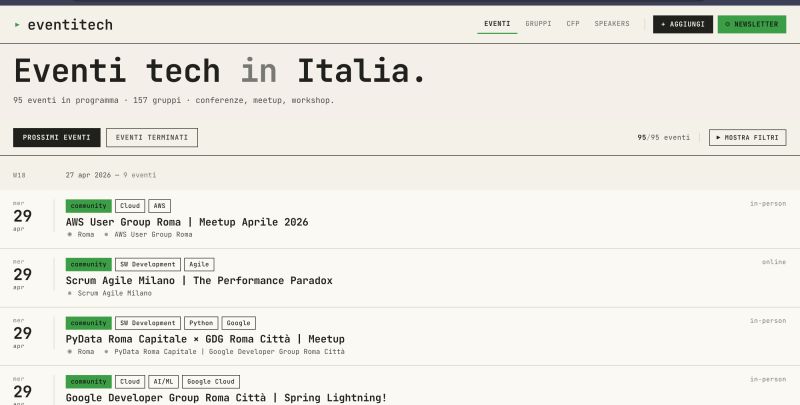Click the group icon before Scrum Agile Milano
This screenshot has height=405, width=800.
click(70, 293)
